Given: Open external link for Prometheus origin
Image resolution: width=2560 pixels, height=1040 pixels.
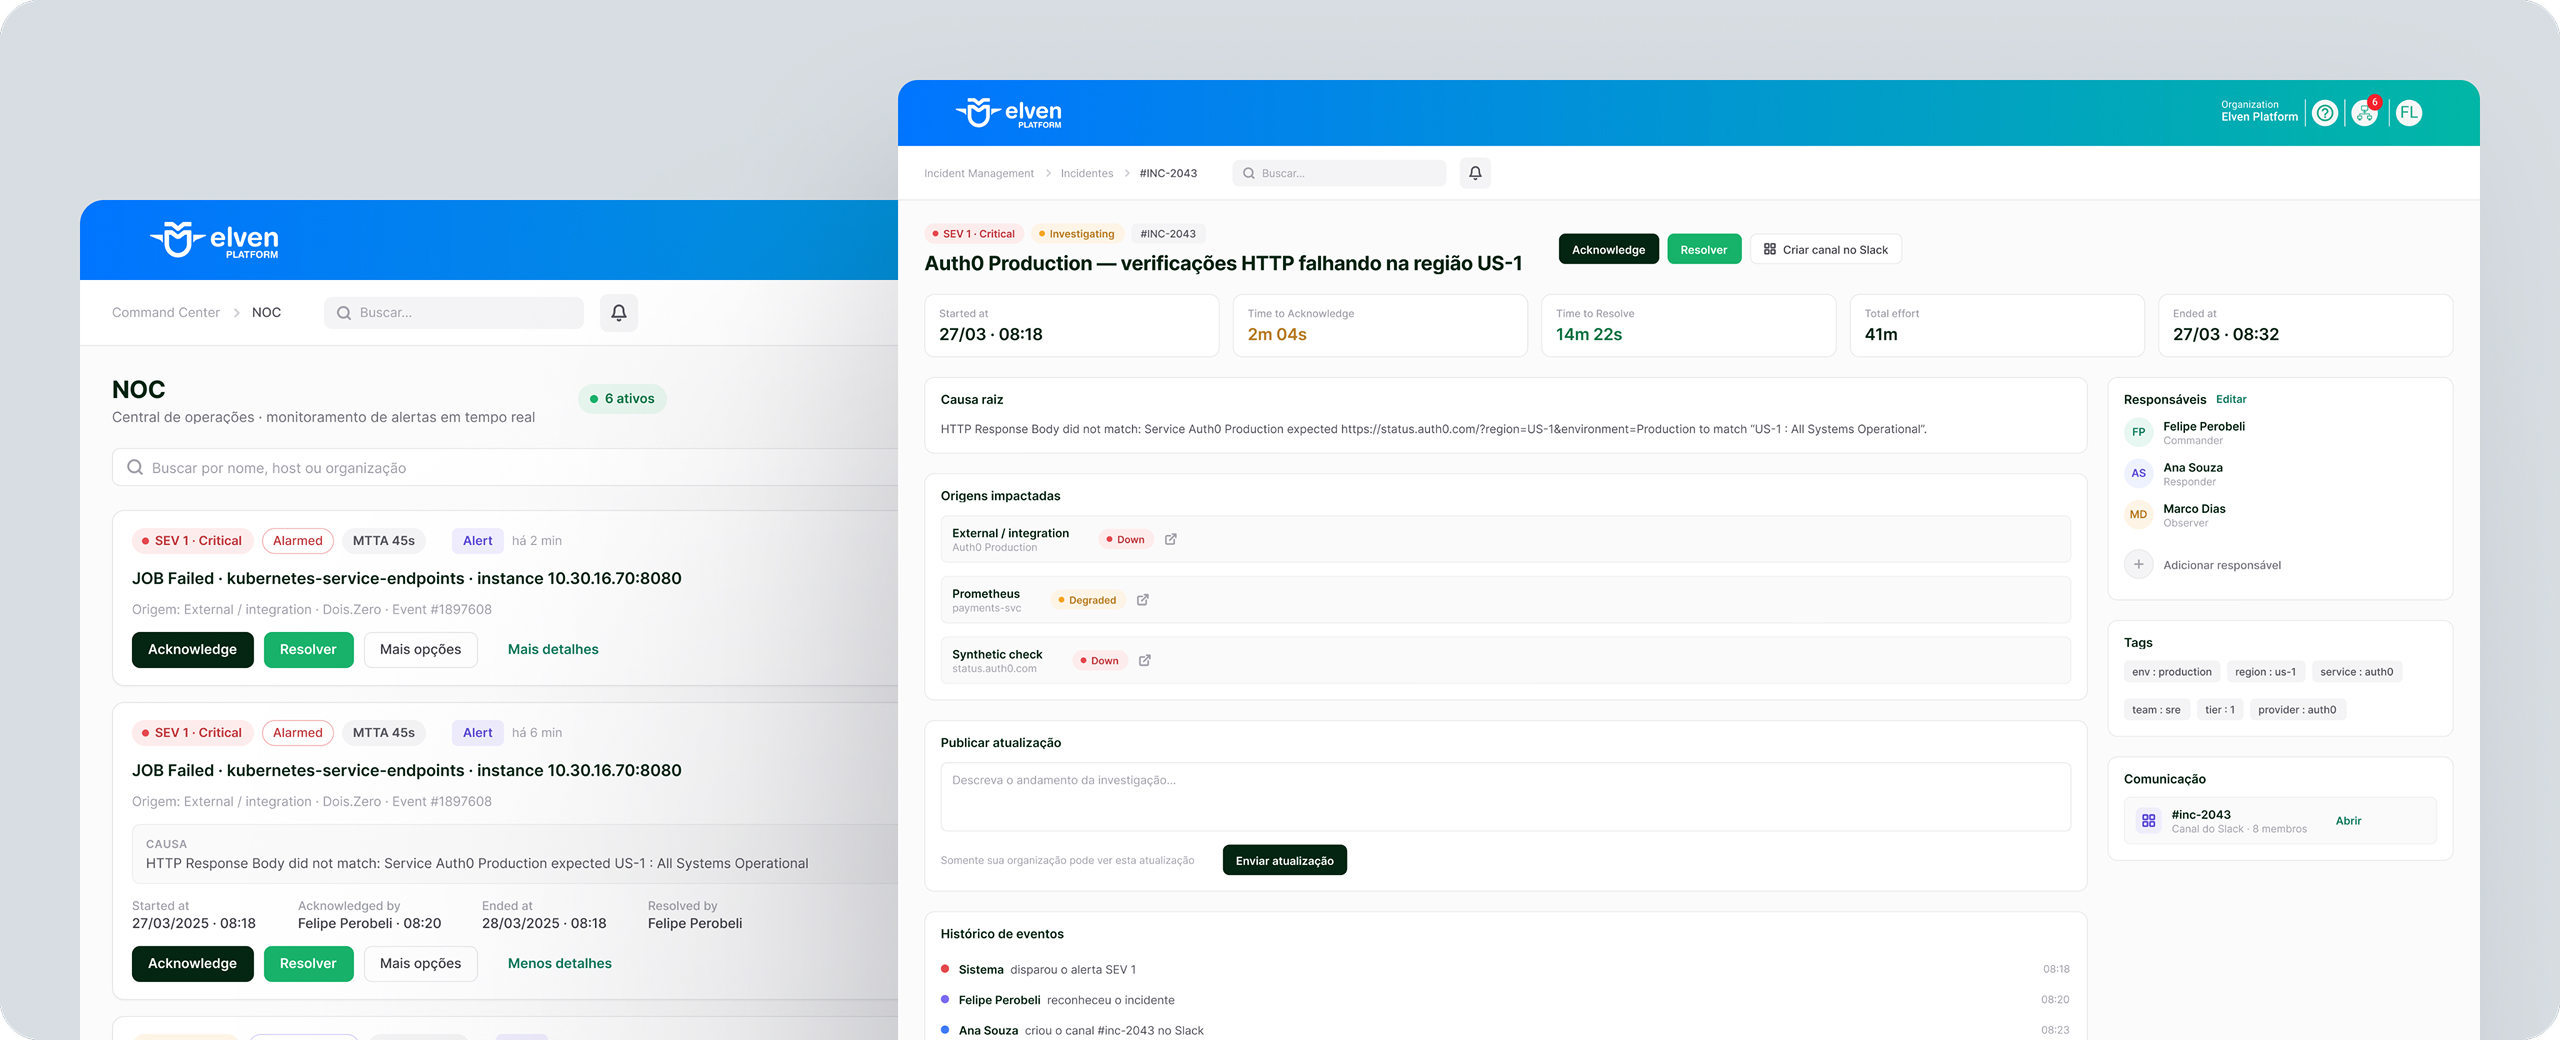Looking at the screenshot, I should click(1143, 600).
